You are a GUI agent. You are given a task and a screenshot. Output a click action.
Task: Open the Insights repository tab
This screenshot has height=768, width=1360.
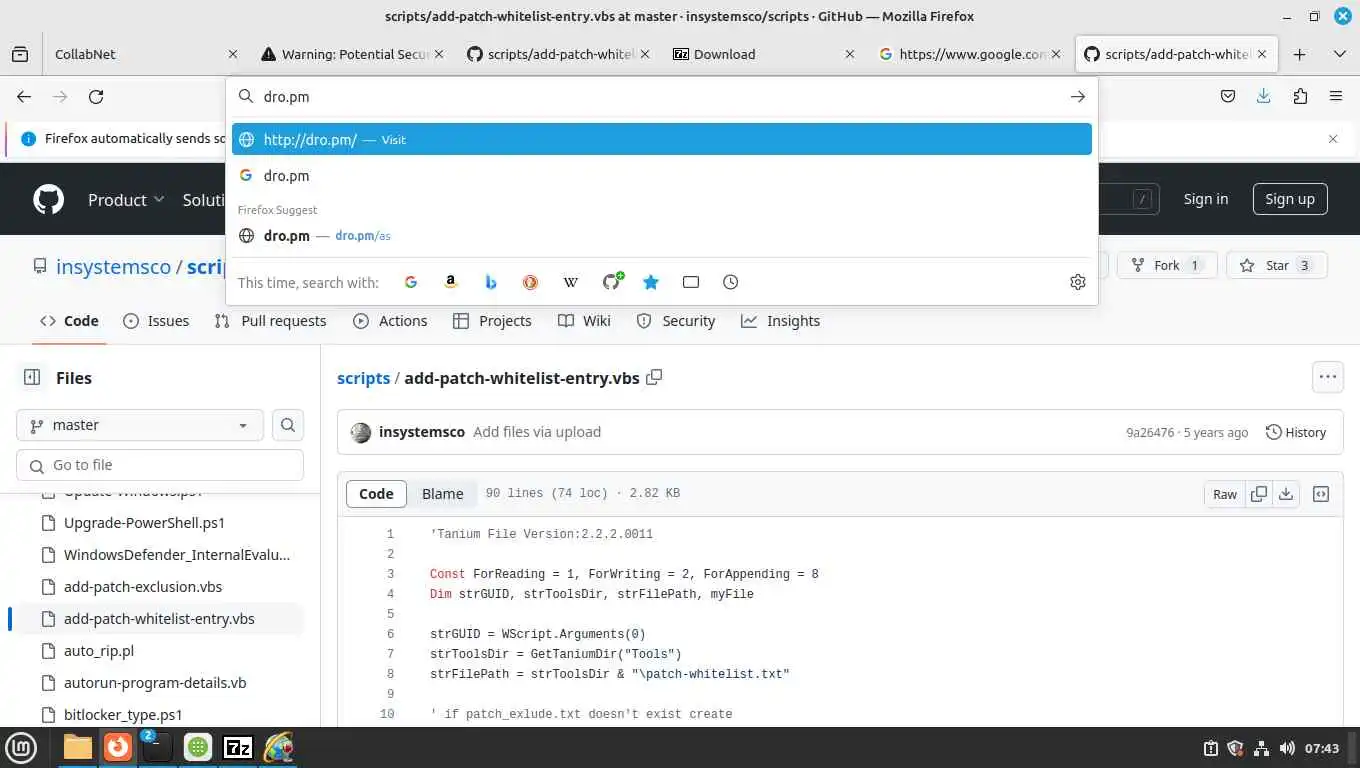tap(780, 321)
